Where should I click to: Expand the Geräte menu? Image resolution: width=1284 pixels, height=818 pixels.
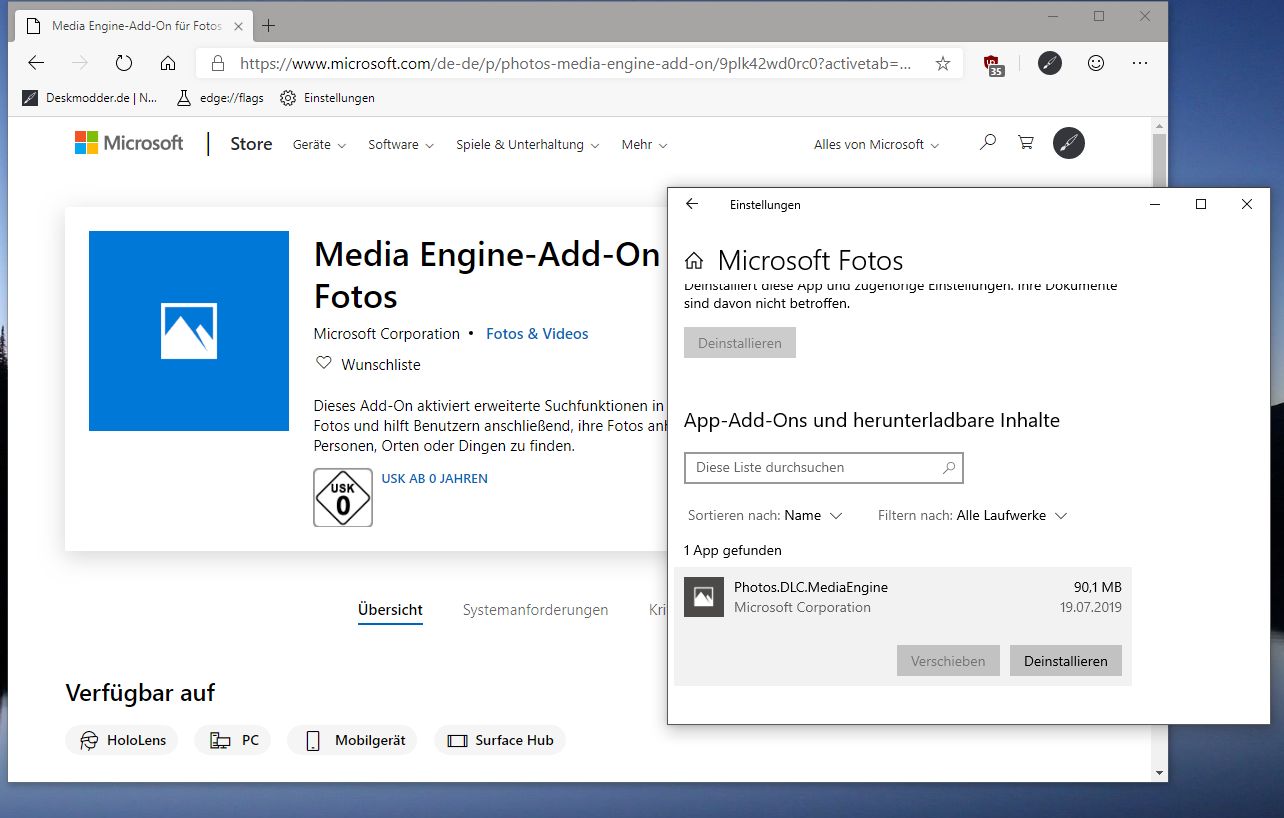tap(319, 145)
